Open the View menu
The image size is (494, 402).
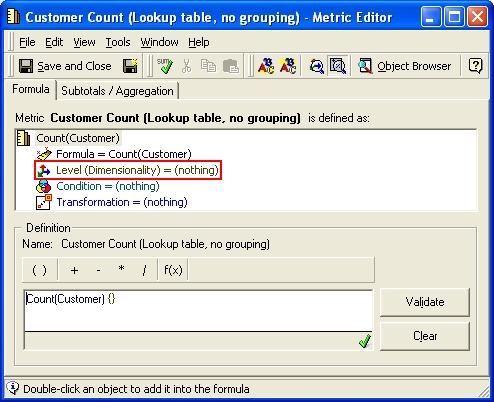tap(84, 42)
